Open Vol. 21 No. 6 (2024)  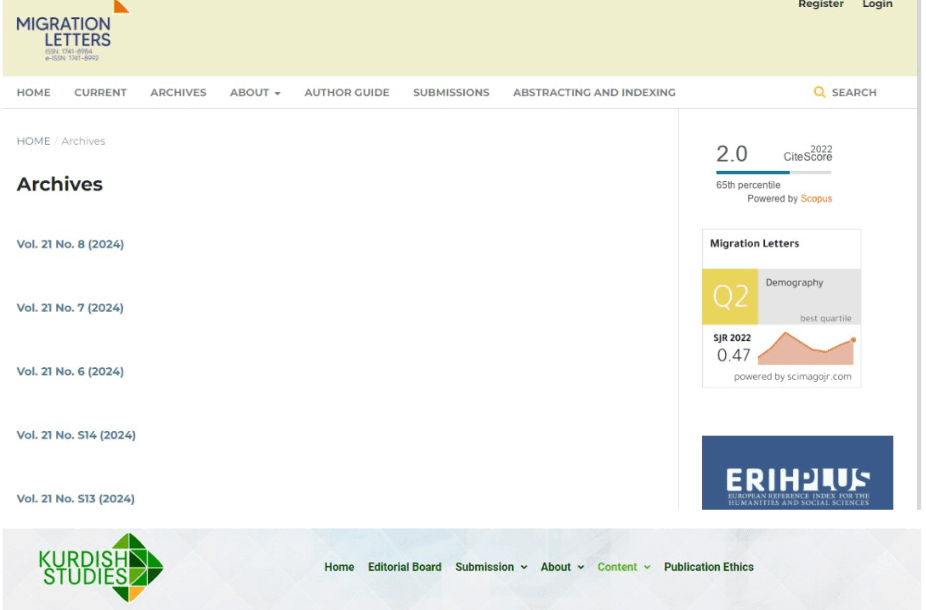click(x=70, y=371)
